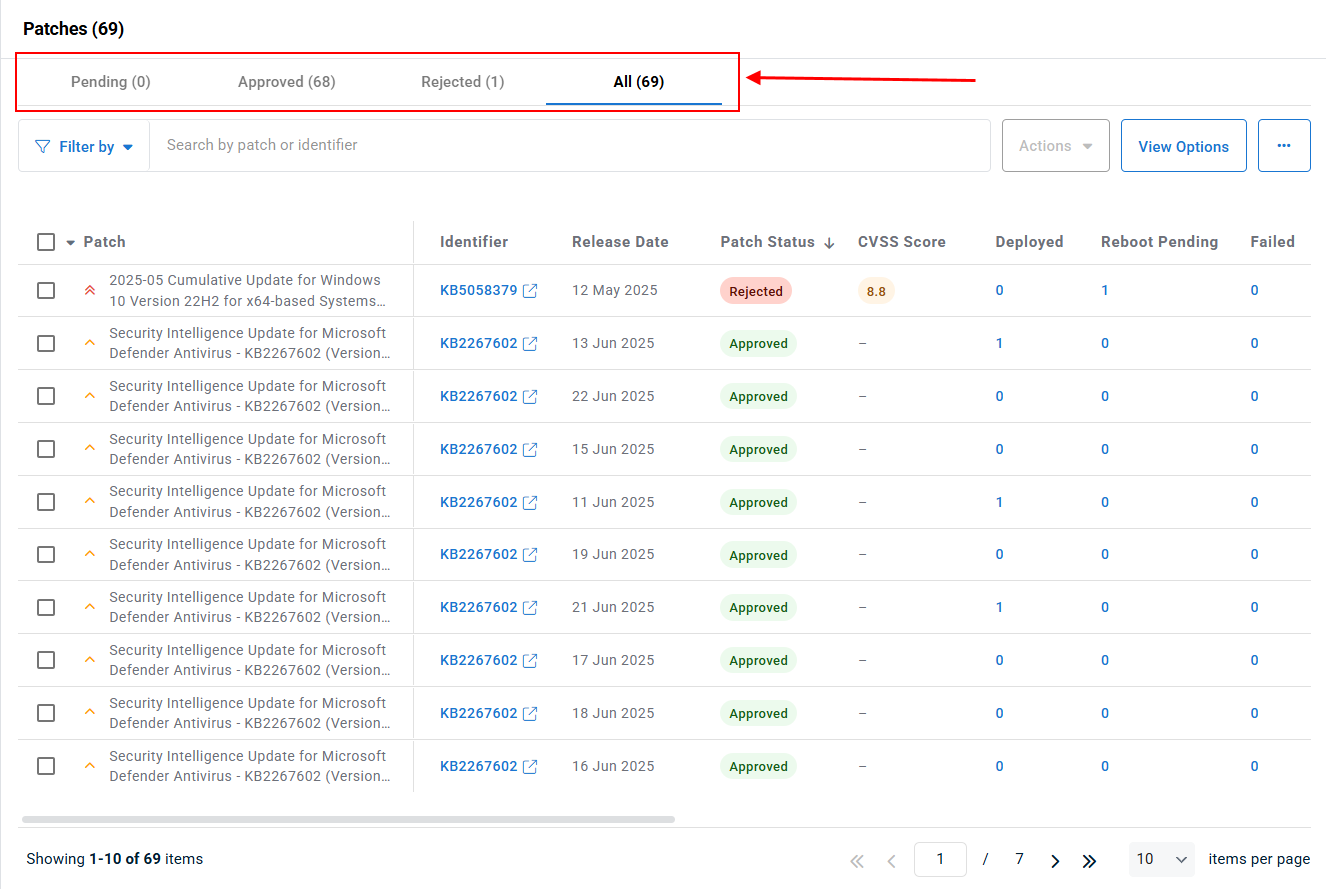This screenshot has width=1326, height=889.
Task: Tick checkbox of 11 Jun 2025 patch row
Action: pyautogui.click(x=46, y=502)
